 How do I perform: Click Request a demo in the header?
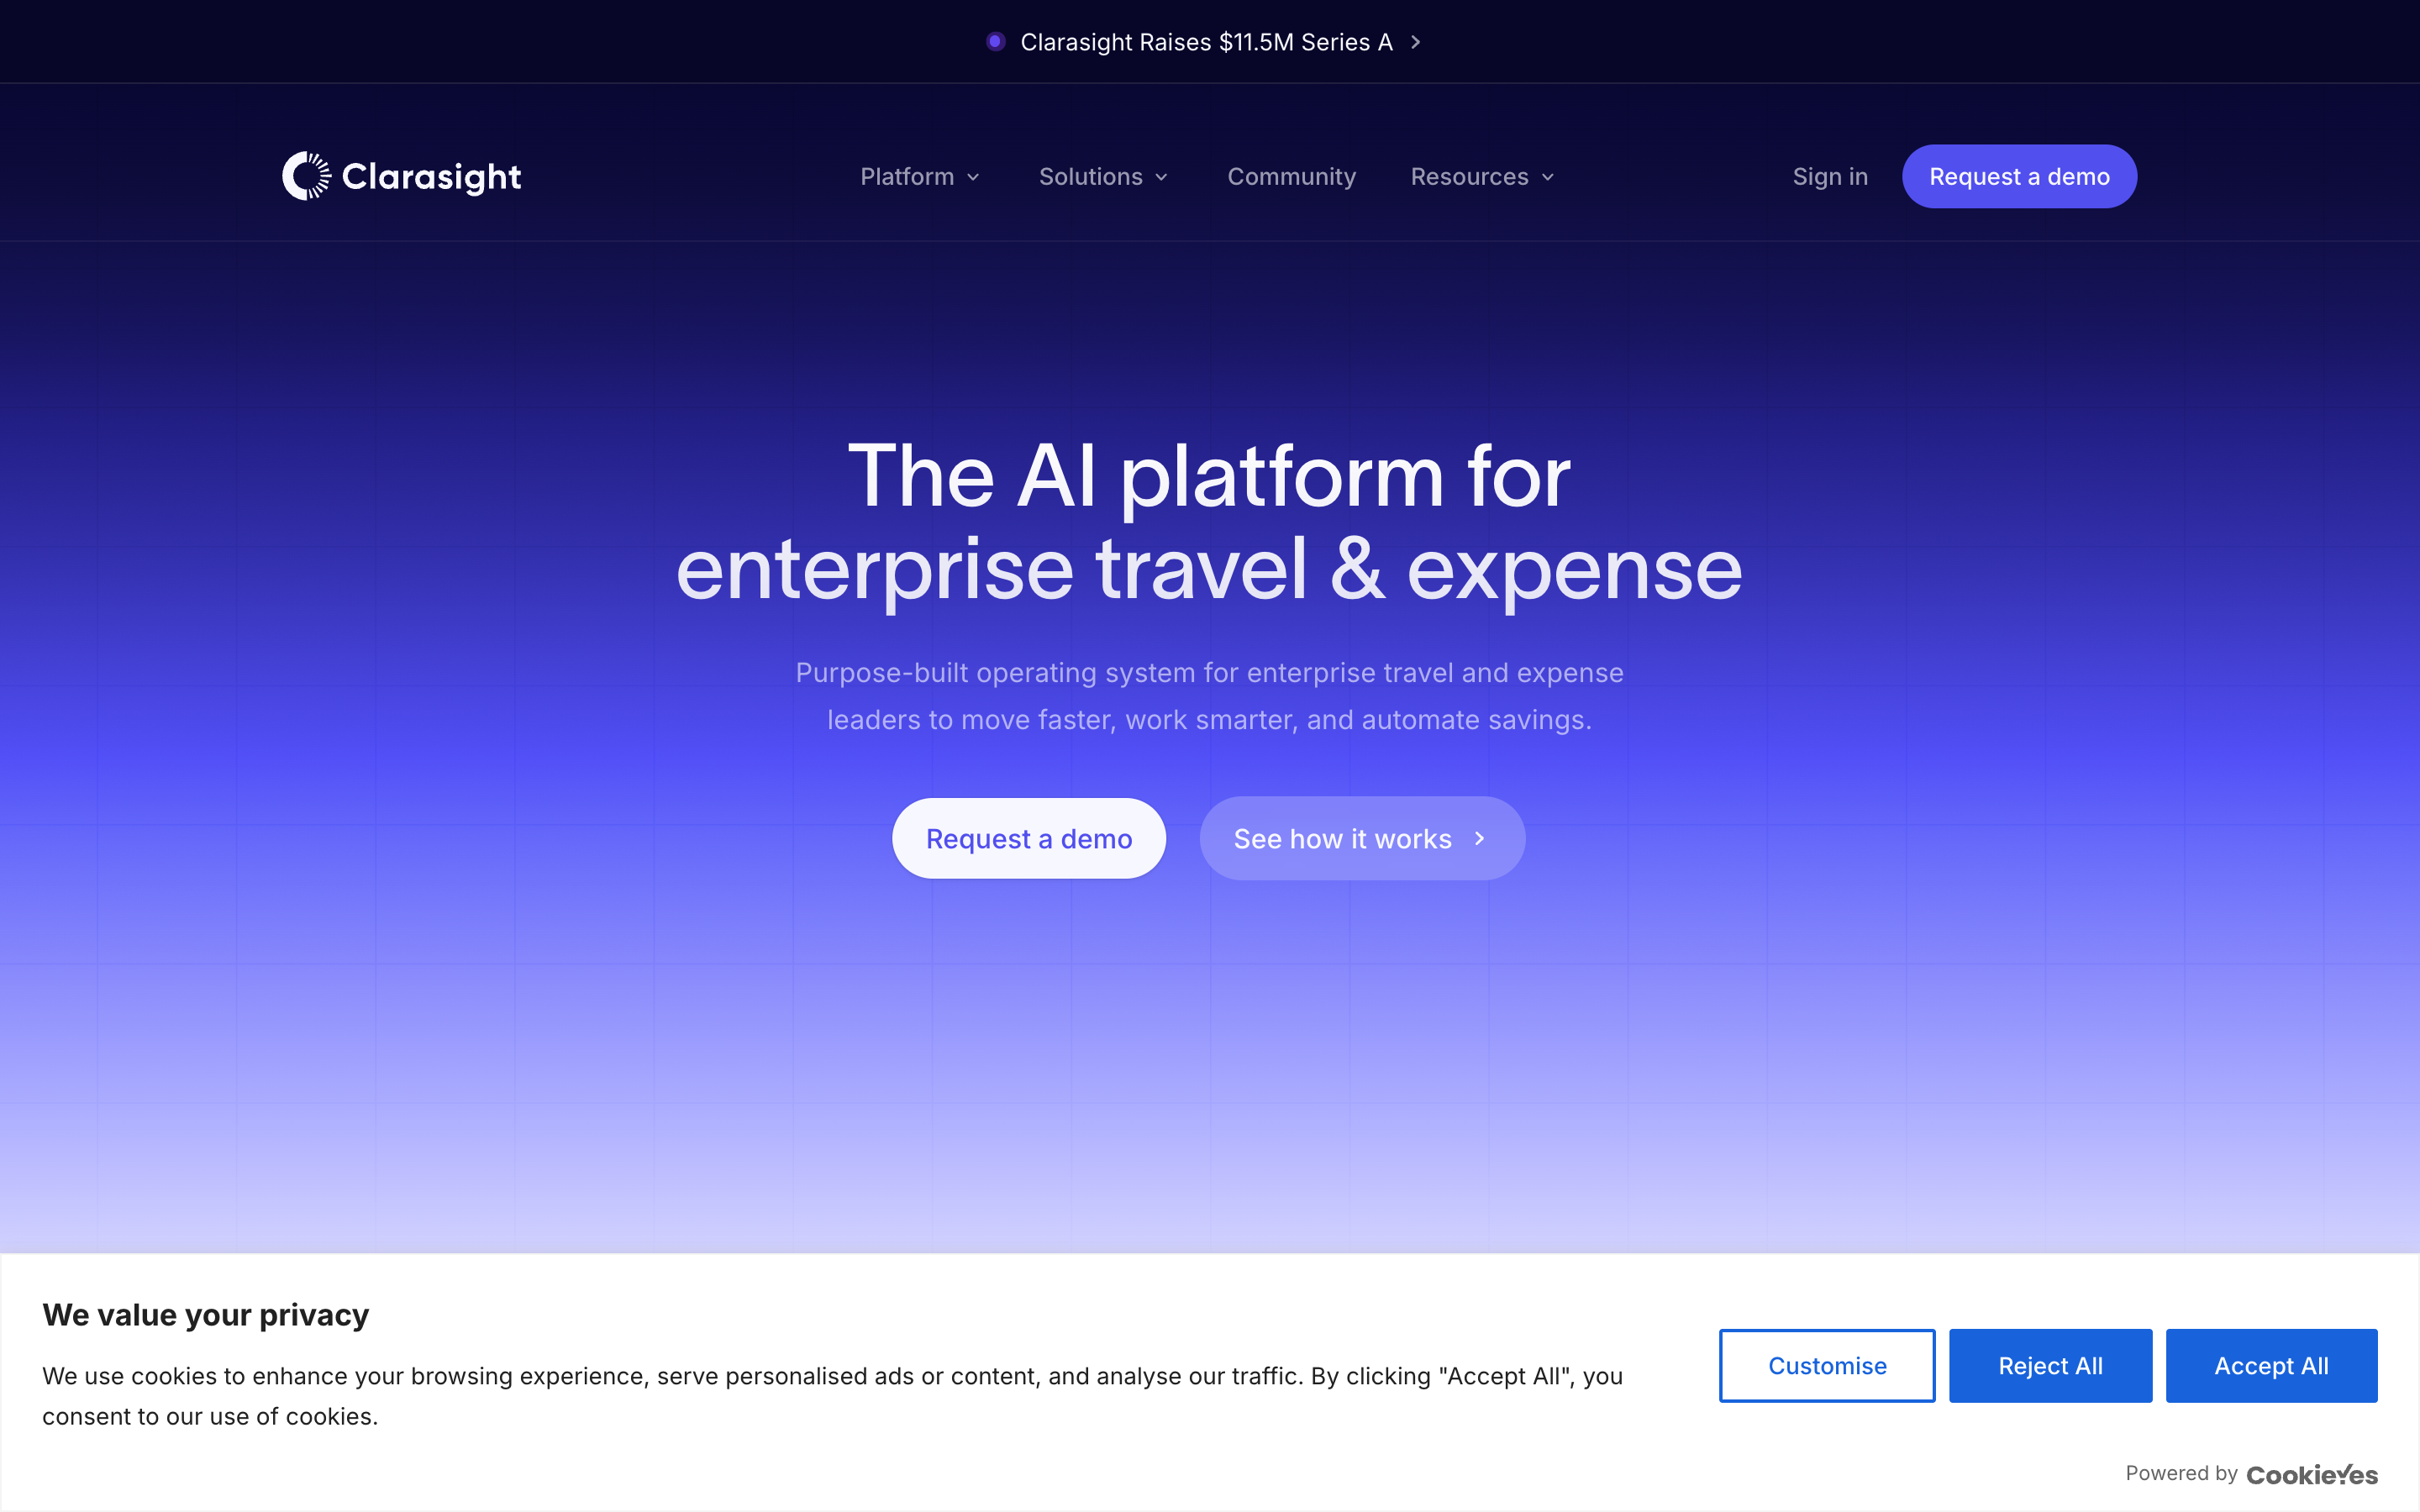coord(2019,176)
